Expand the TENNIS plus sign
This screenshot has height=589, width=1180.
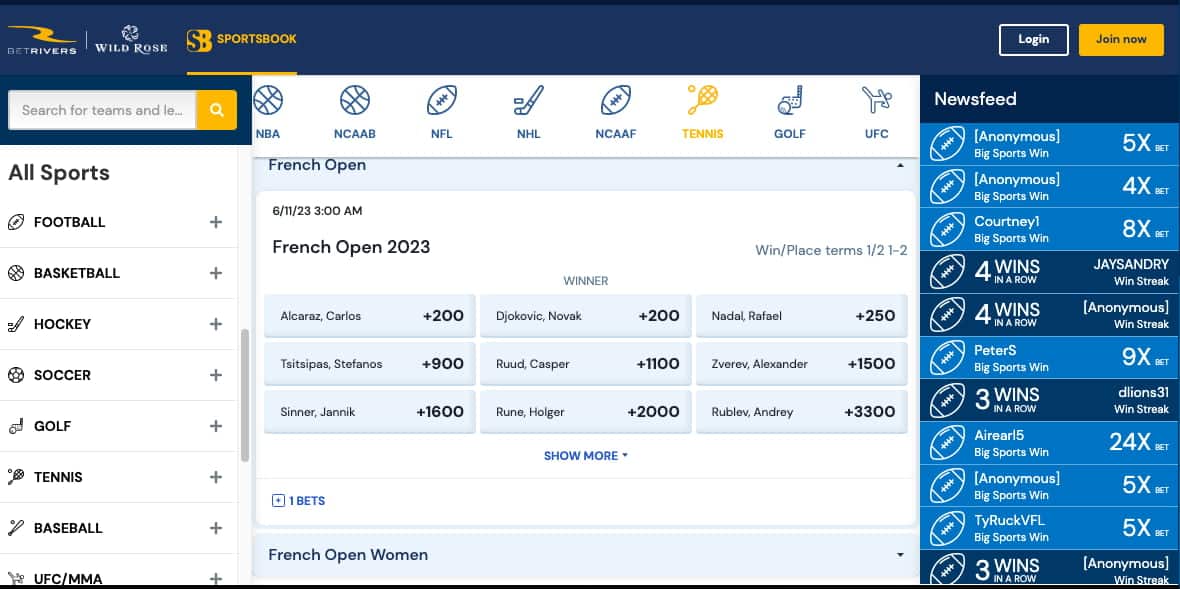click(216, 477)
